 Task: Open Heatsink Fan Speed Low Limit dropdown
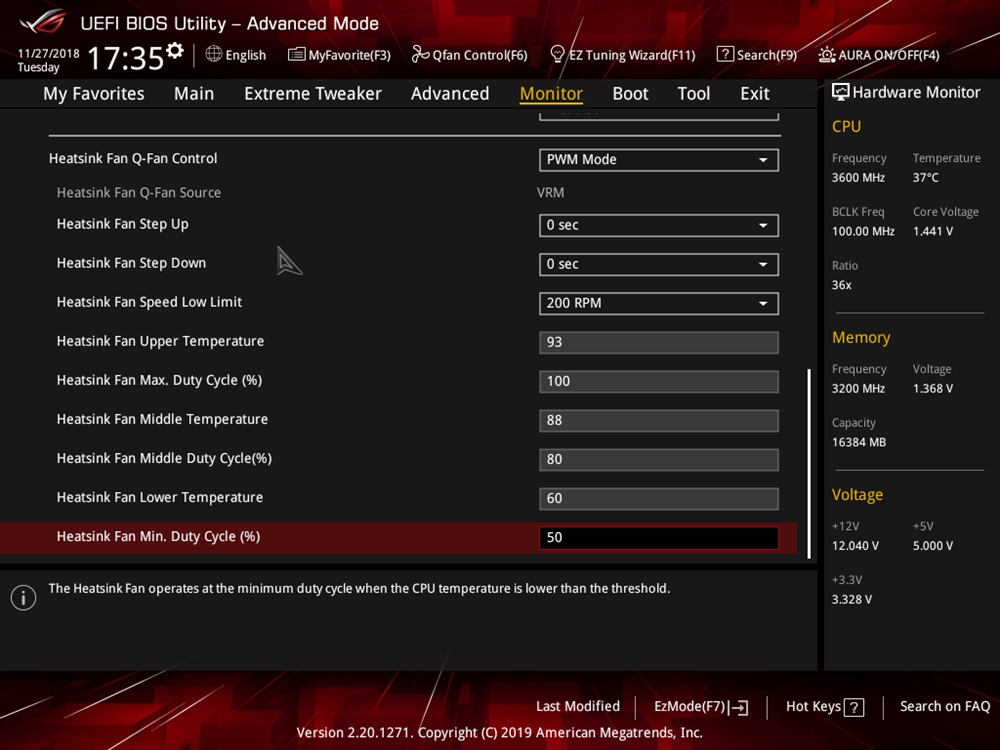(659, 303)
